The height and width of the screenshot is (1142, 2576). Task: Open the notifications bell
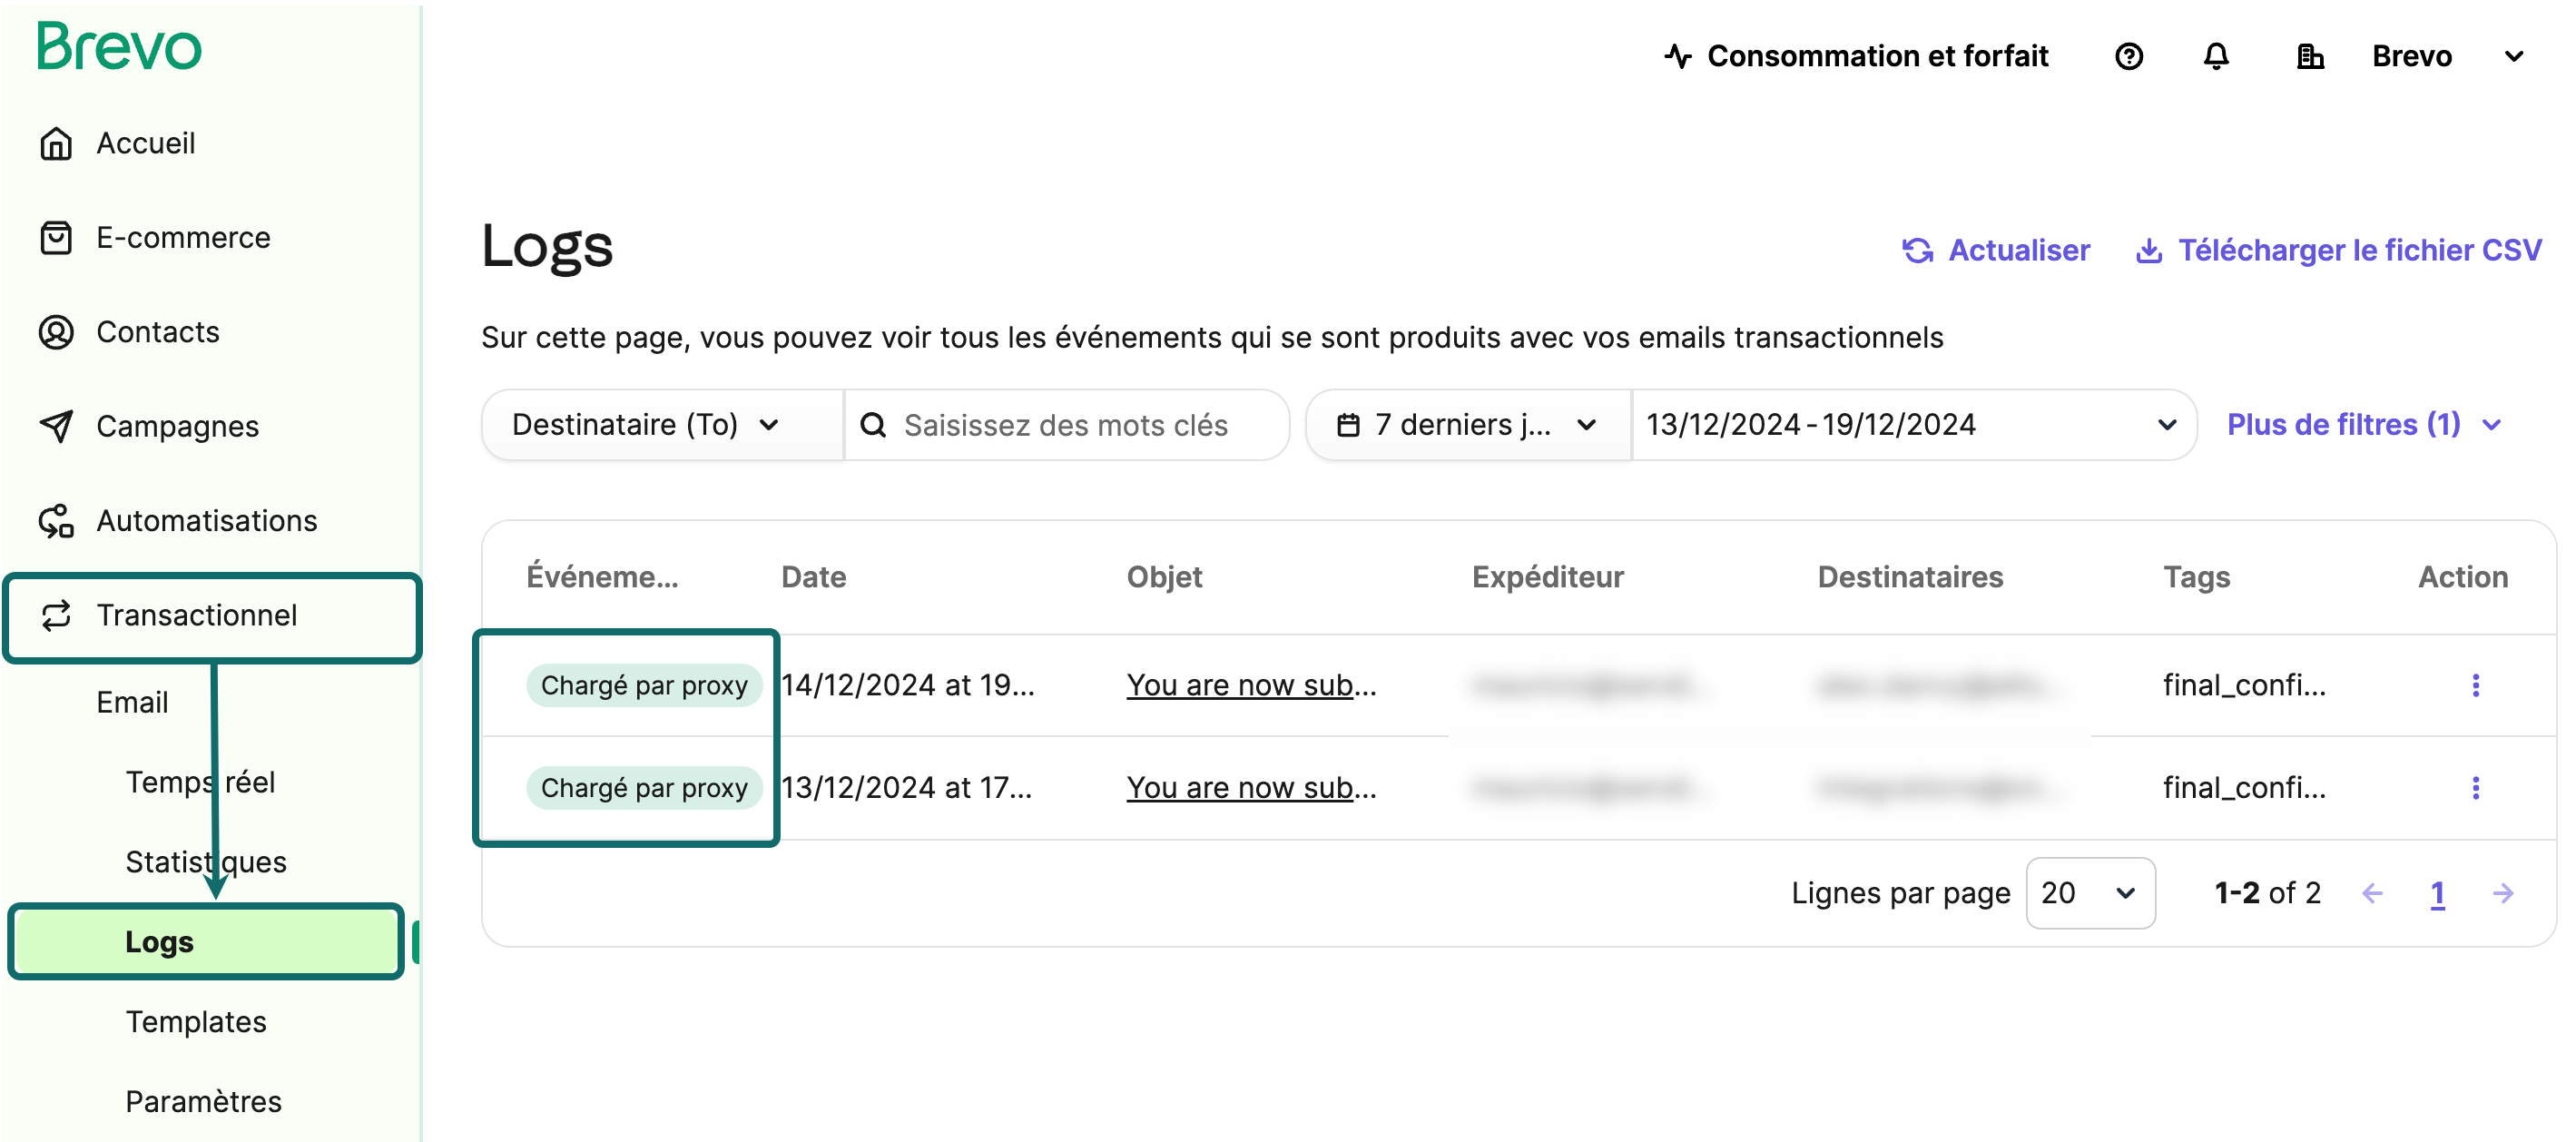(2216, 57)
